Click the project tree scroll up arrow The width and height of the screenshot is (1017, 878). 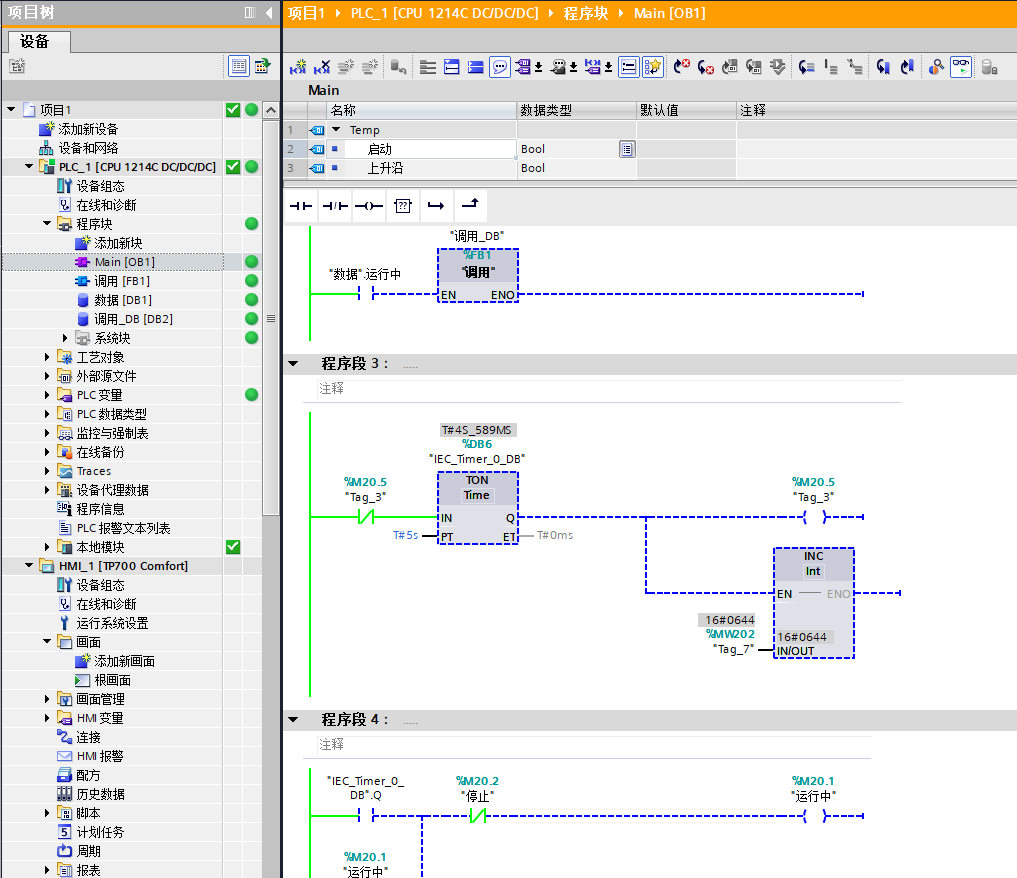coord(270,110)
